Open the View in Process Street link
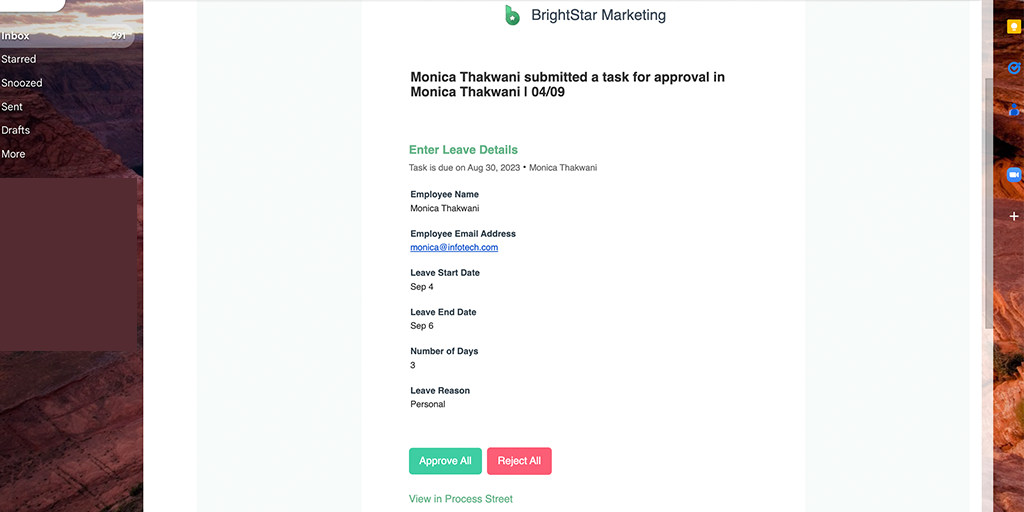 coord(460,499)
